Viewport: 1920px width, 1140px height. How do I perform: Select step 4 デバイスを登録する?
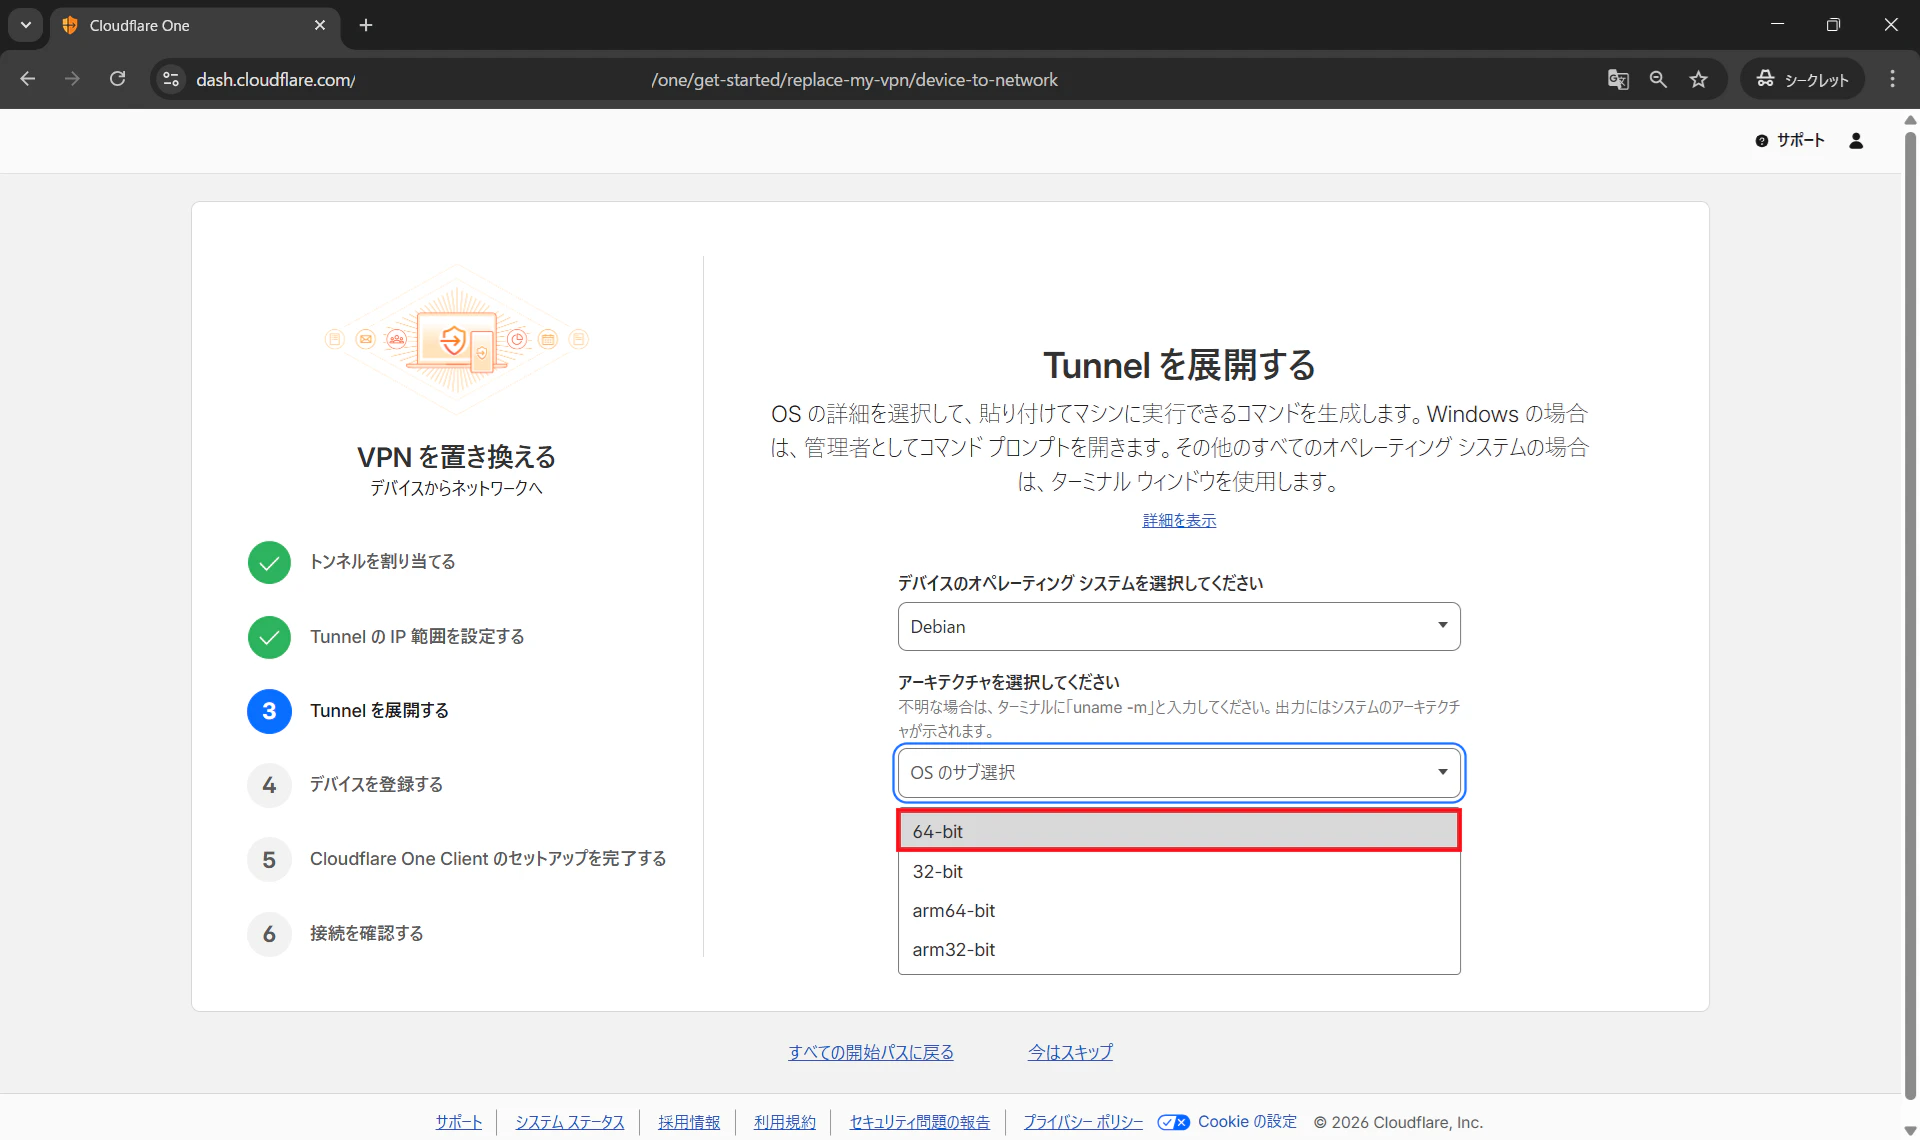(x=345, y=785)
